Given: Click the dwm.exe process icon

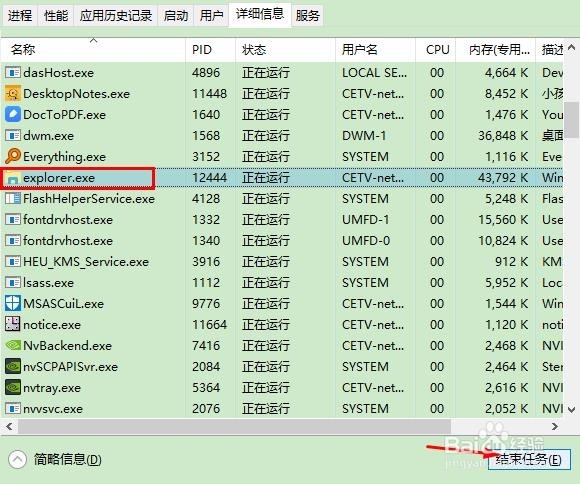Looking at the screenshot, I should [x=13, y=136].
